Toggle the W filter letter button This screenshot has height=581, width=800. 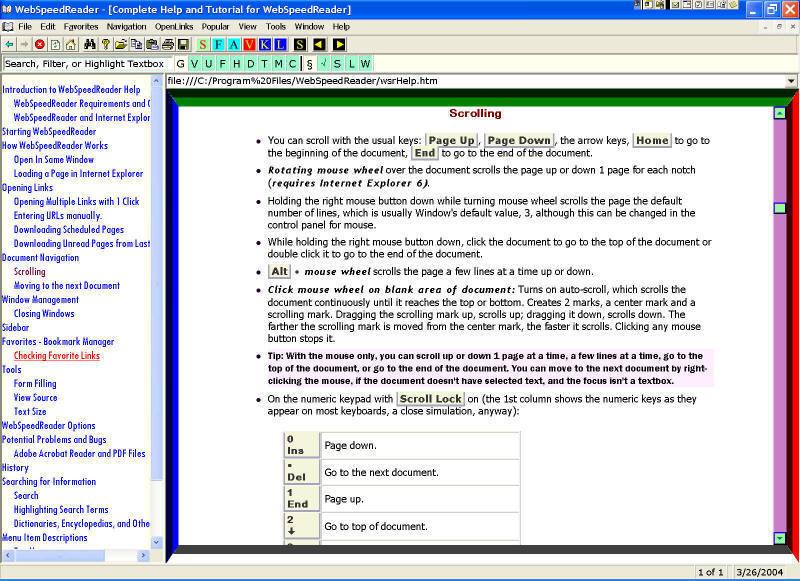[x=365, y=64]
